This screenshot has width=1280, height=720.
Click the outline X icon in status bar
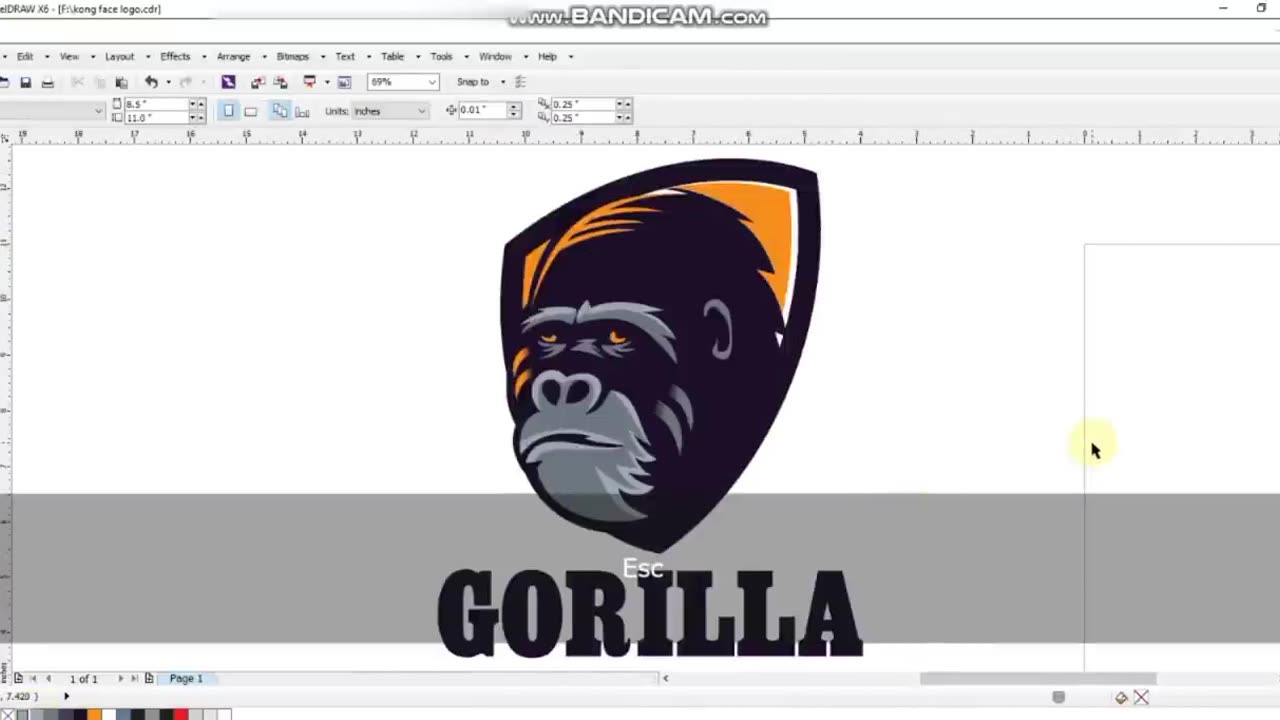(1141, 698)
